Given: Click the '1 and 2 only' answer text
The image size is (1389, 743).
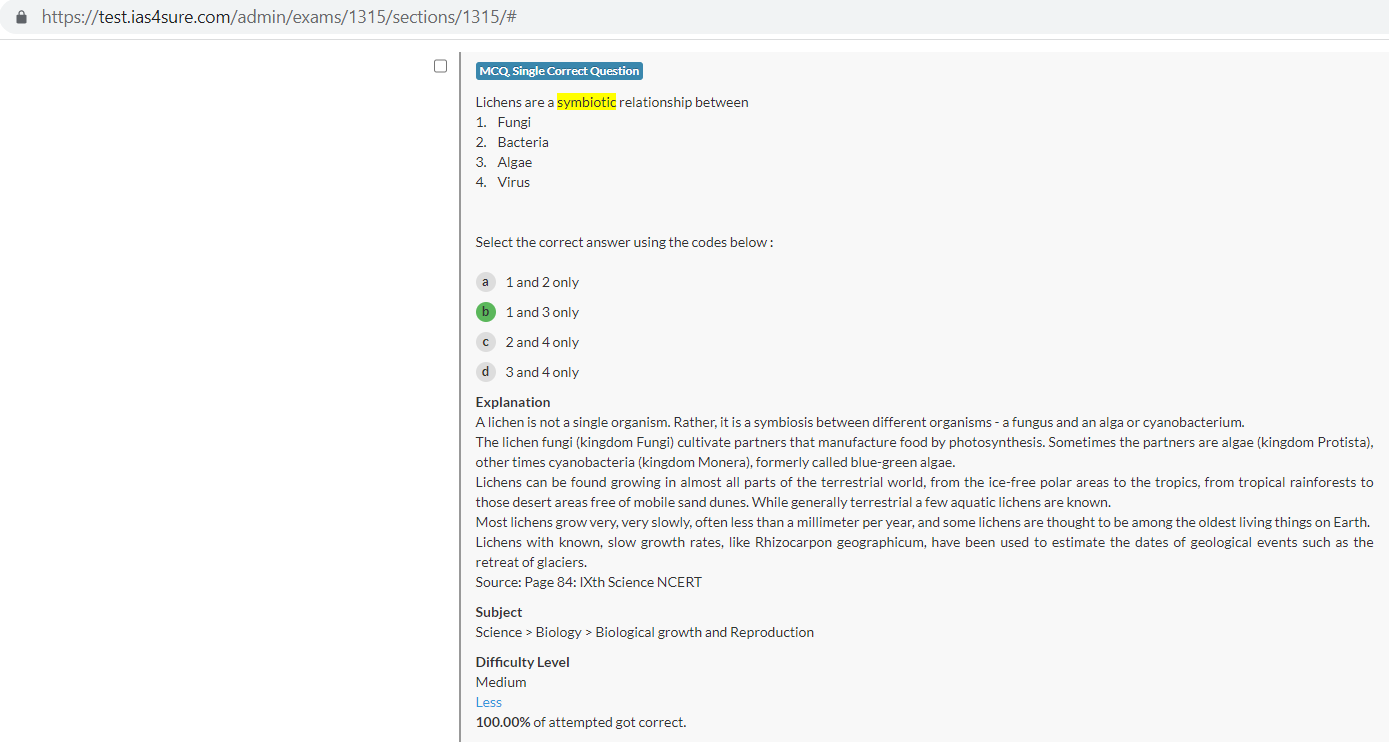Looking at the screenshot, I should tap(541, 282).
